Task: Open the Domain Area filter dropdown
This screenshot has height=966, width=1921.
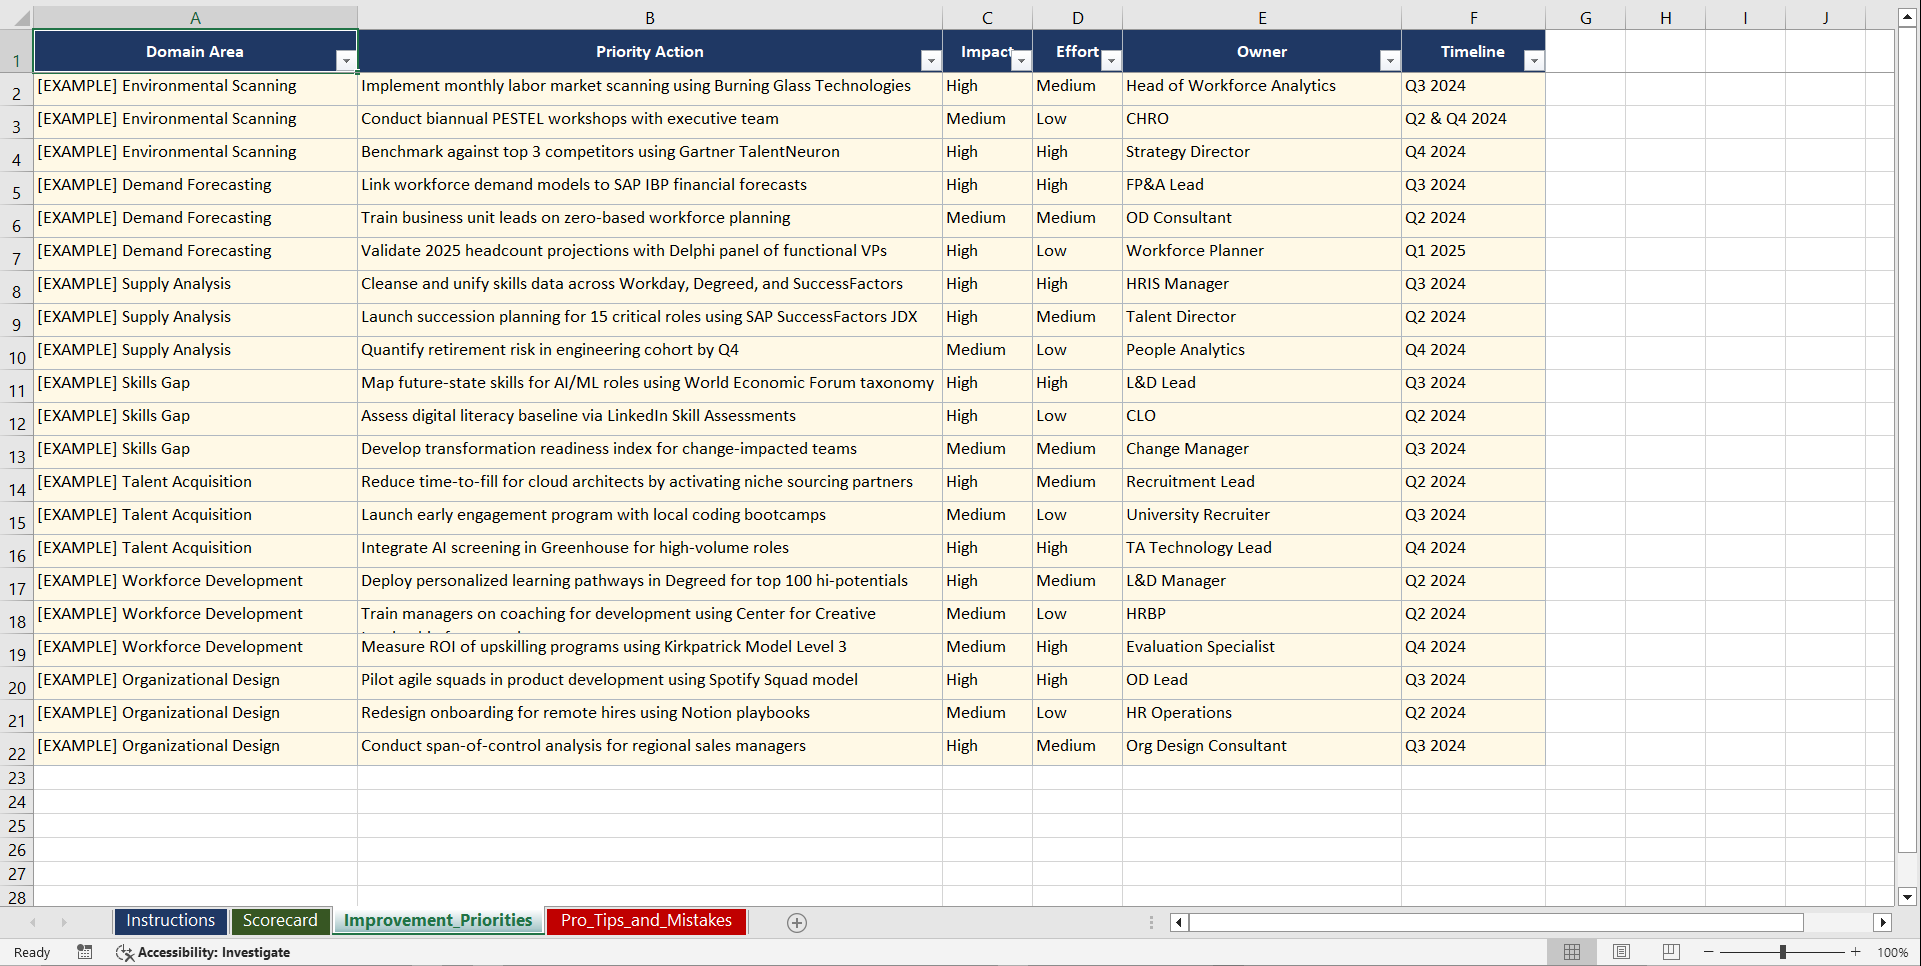Action: point(347,60)
